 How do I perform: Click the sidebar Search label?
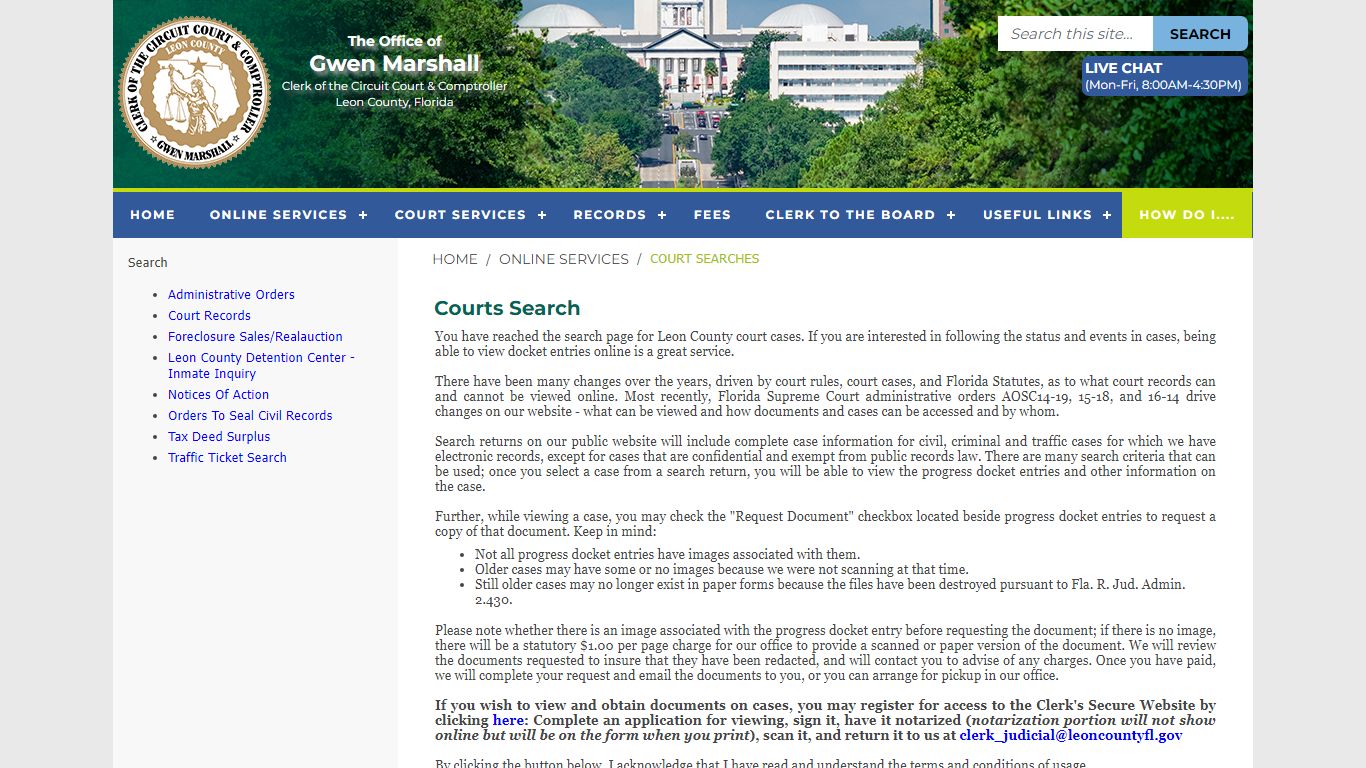click(147, 263)
